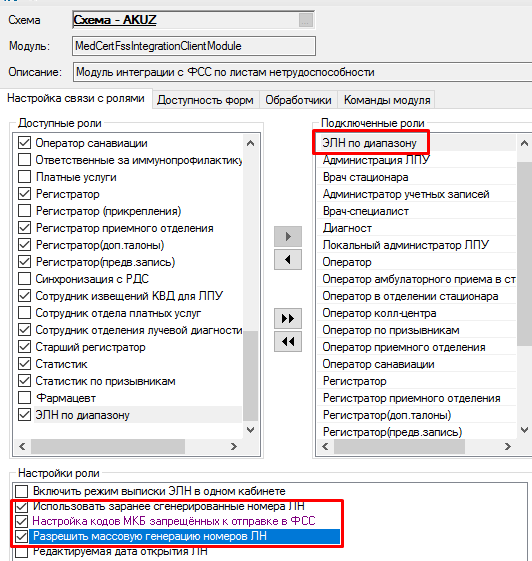Click the double right arrow add-all button
Screen dimensions: 532x561
click(288, 318)
